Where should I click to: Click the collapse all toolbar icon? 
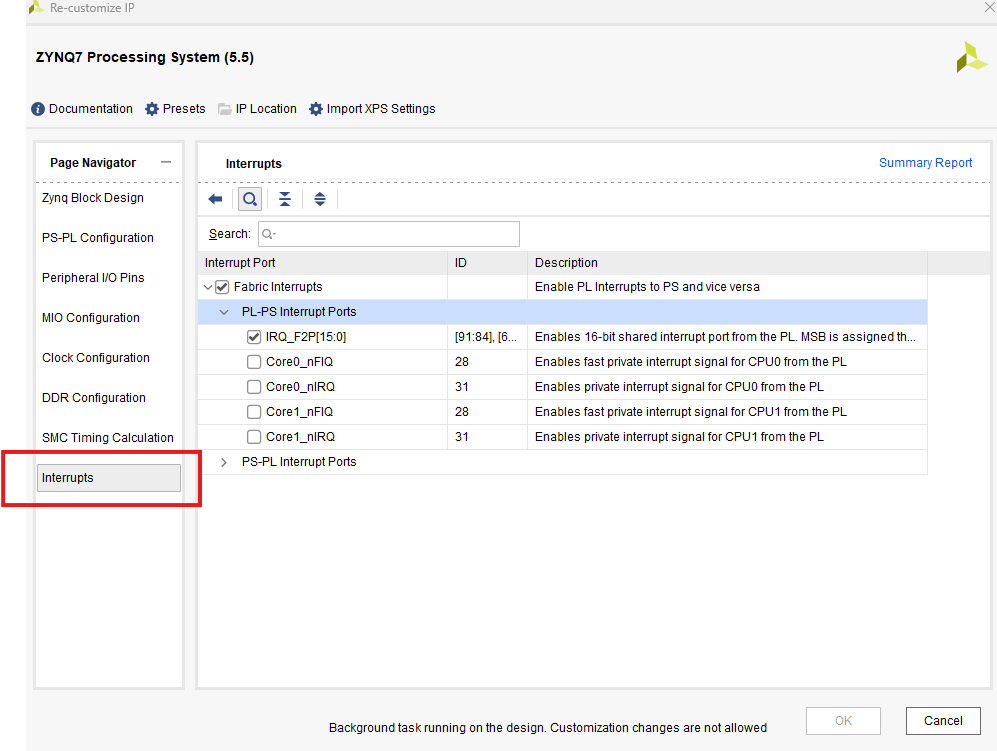tap(285, 199)
